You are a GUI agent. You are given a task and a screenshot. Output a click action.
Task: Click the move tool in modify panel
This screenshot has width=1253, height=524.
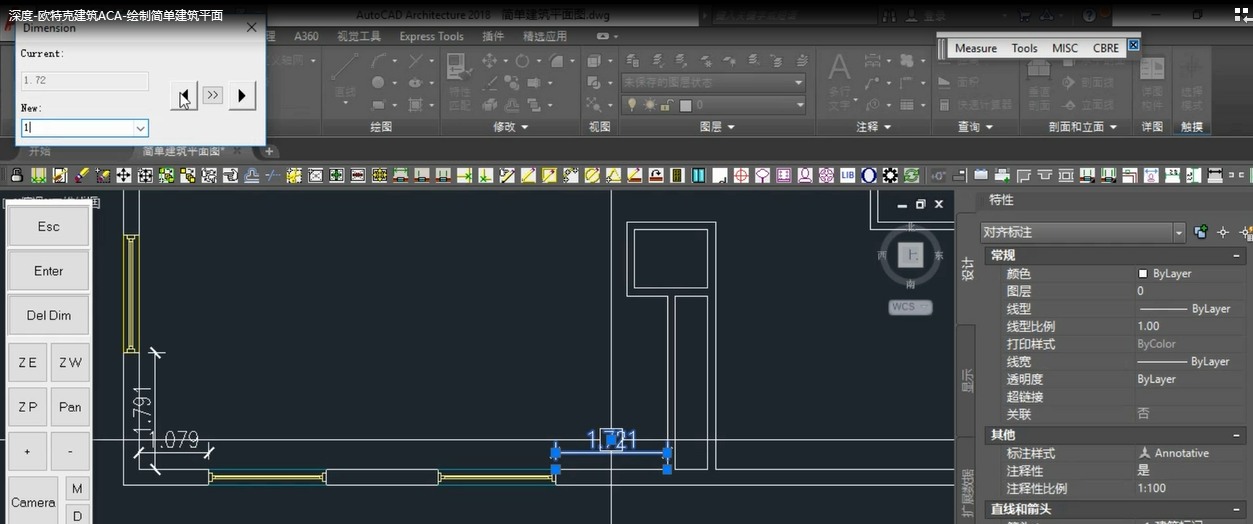coord(490,61)
